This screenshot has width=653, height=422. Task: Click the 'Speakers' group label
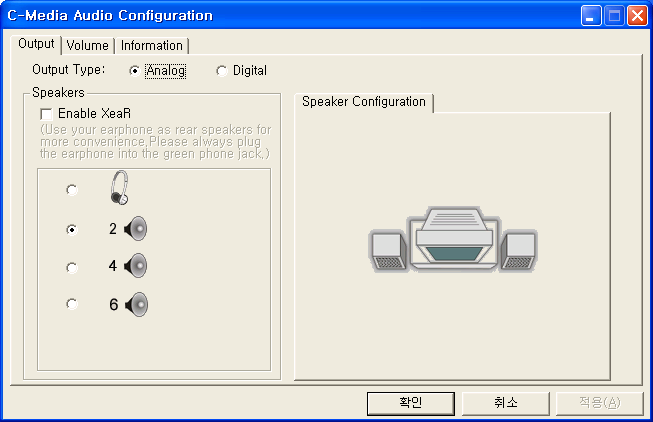pos(58,92)
